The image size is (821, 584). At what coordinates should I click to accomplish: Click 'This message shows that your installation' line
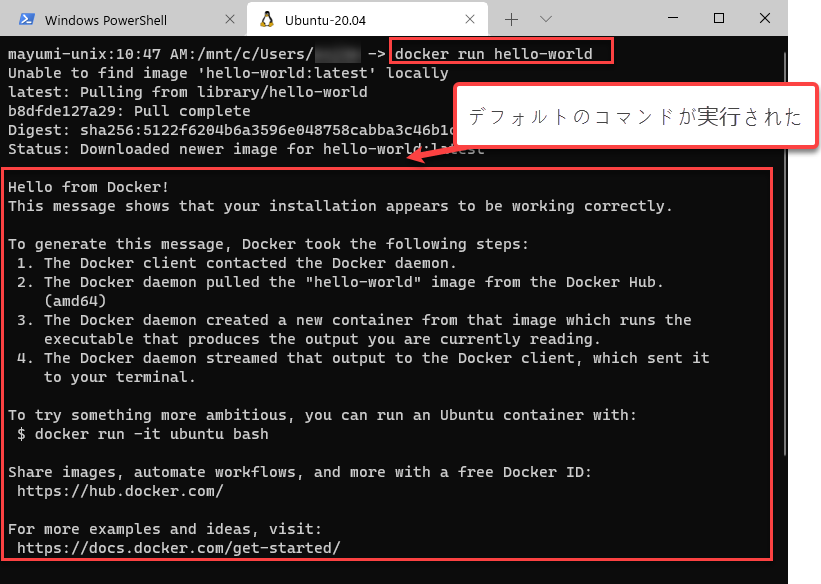pos(340,206)
